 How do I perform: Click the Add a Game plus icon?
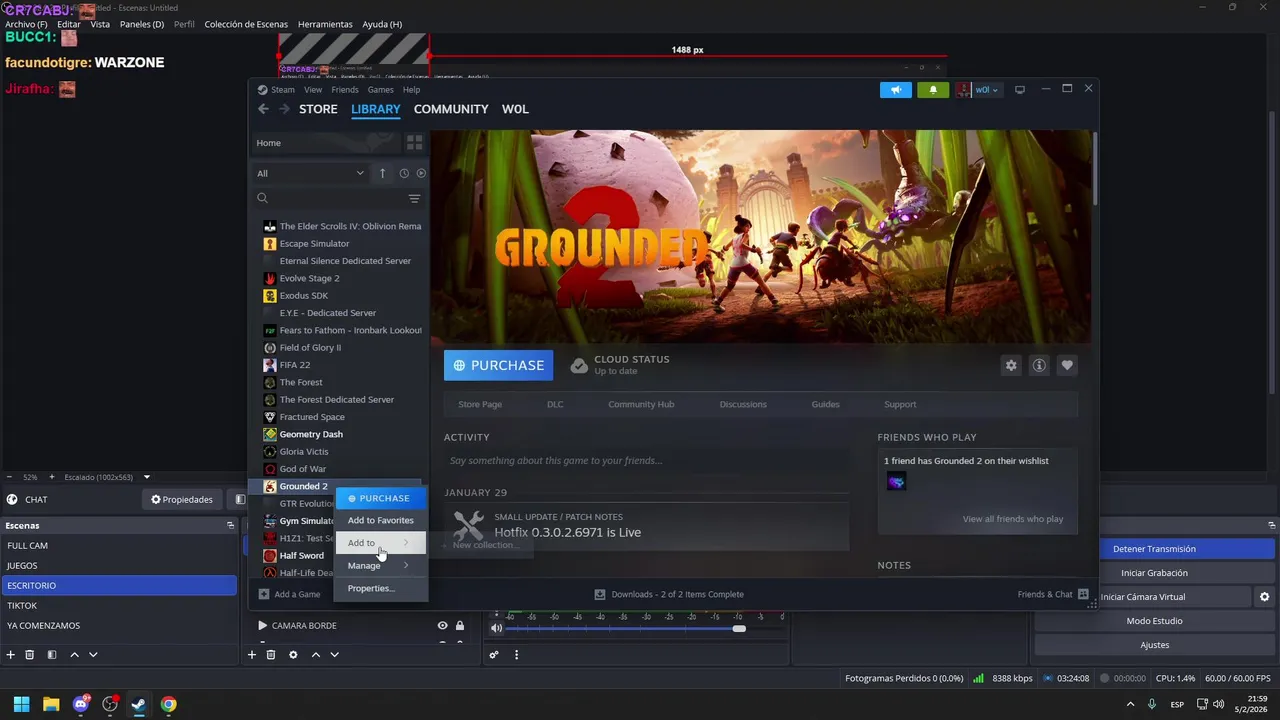(x=264, y=594)
